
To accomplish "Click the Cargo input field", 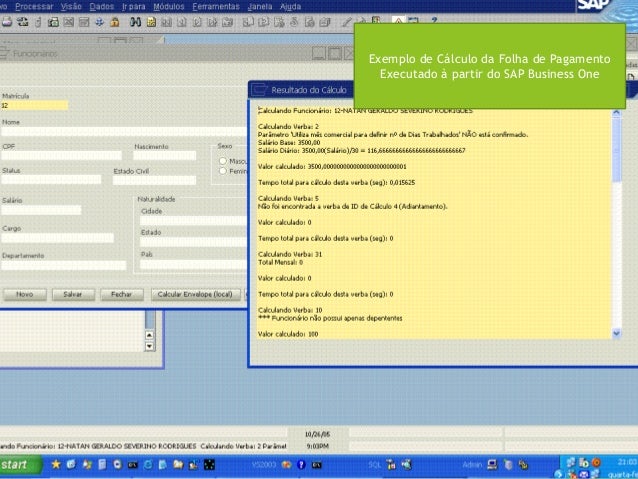I will 57,238.
